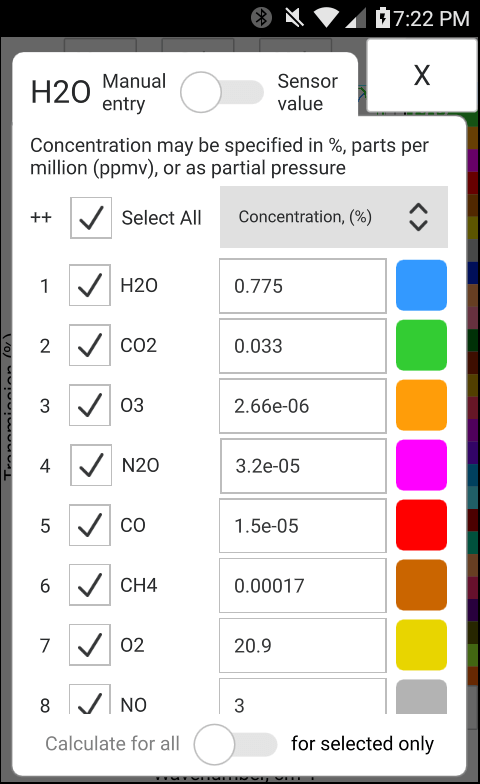Edit the H2O concentration field 0.775

tap(303, 286)
